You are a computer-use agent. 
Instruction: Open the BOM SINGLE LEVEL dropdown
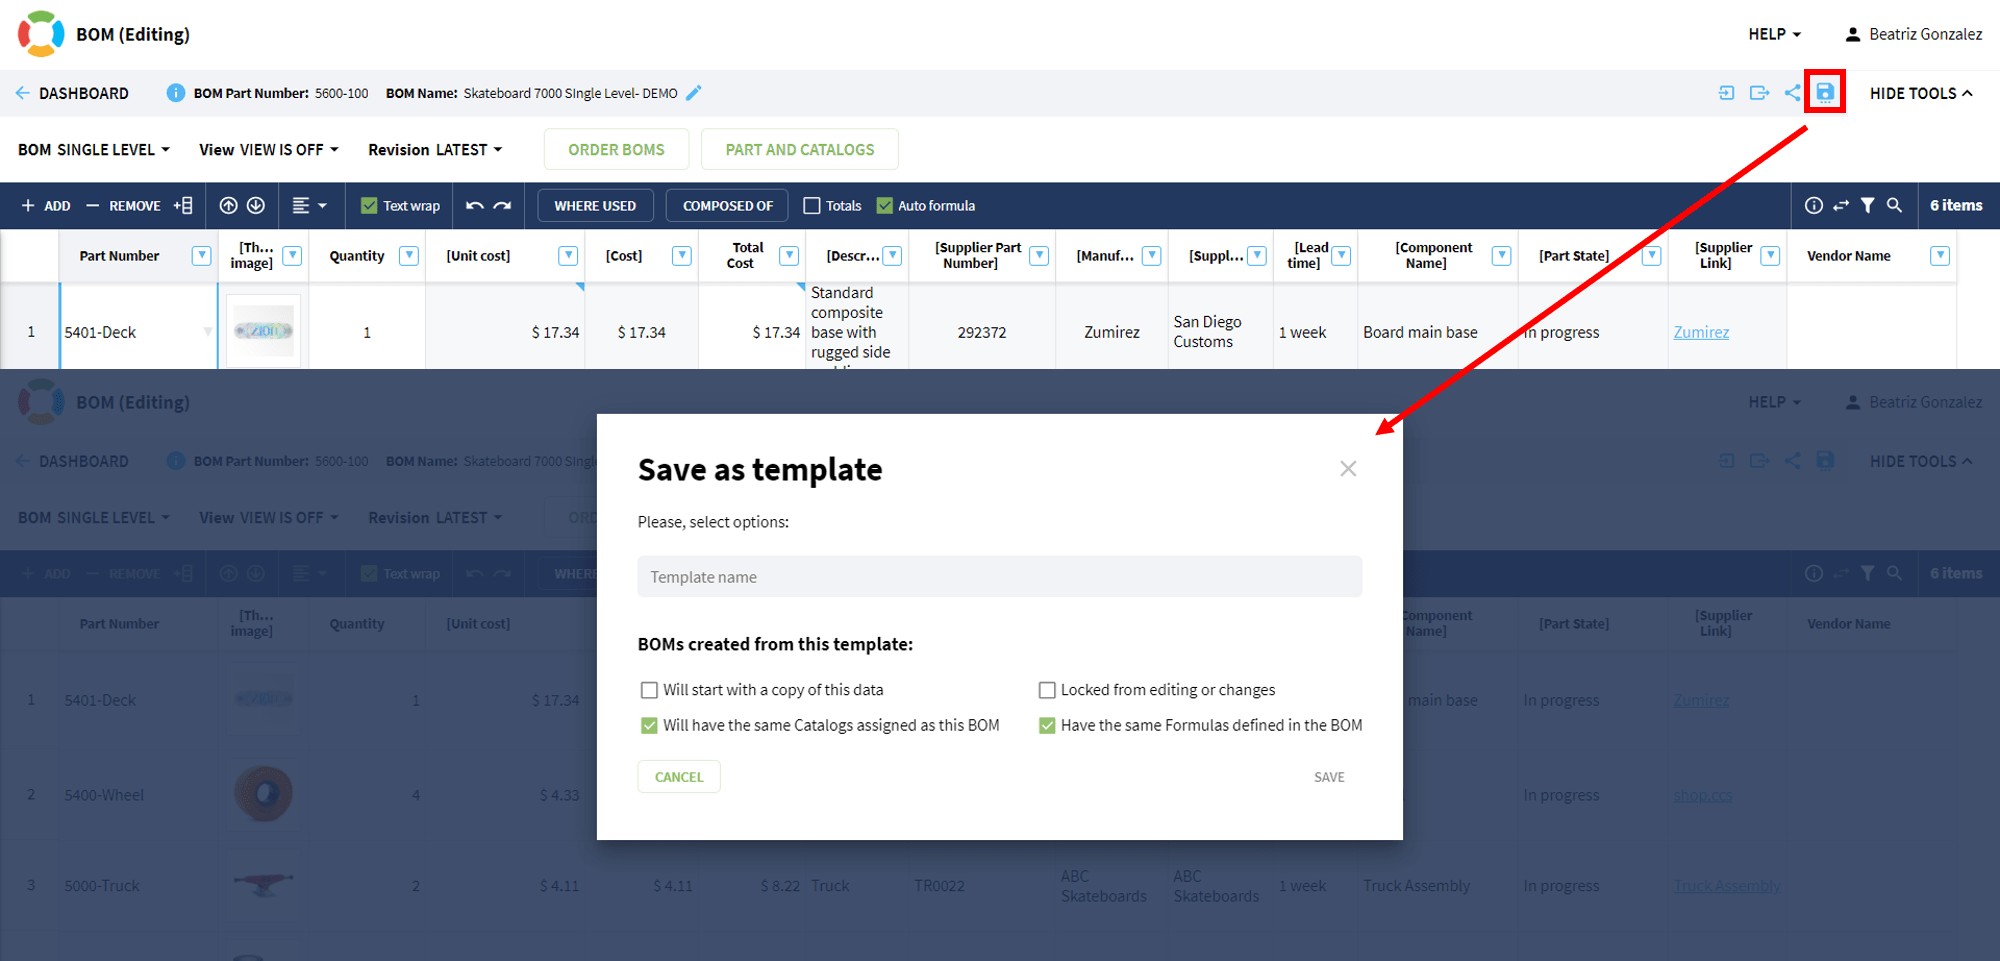(92, 149)
